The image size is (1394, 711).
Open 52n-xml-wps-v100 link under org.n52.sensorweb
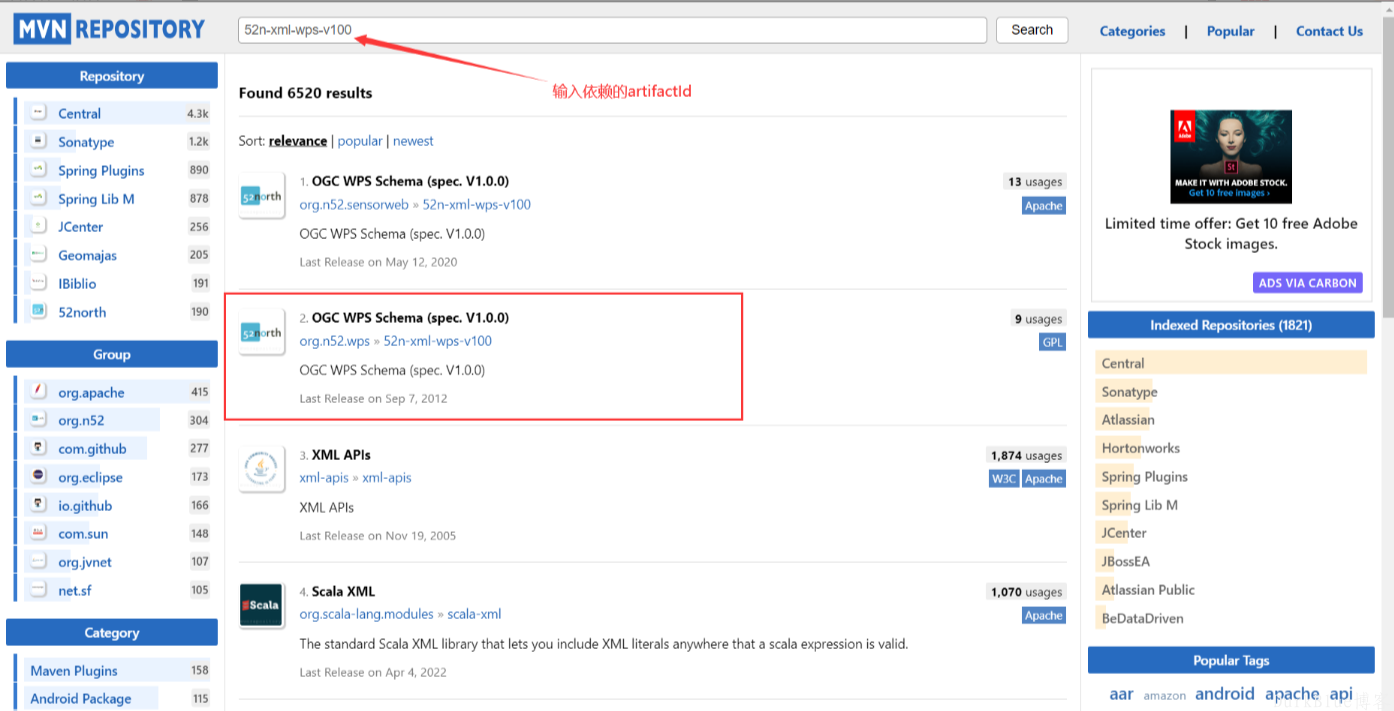click(477, 204)
